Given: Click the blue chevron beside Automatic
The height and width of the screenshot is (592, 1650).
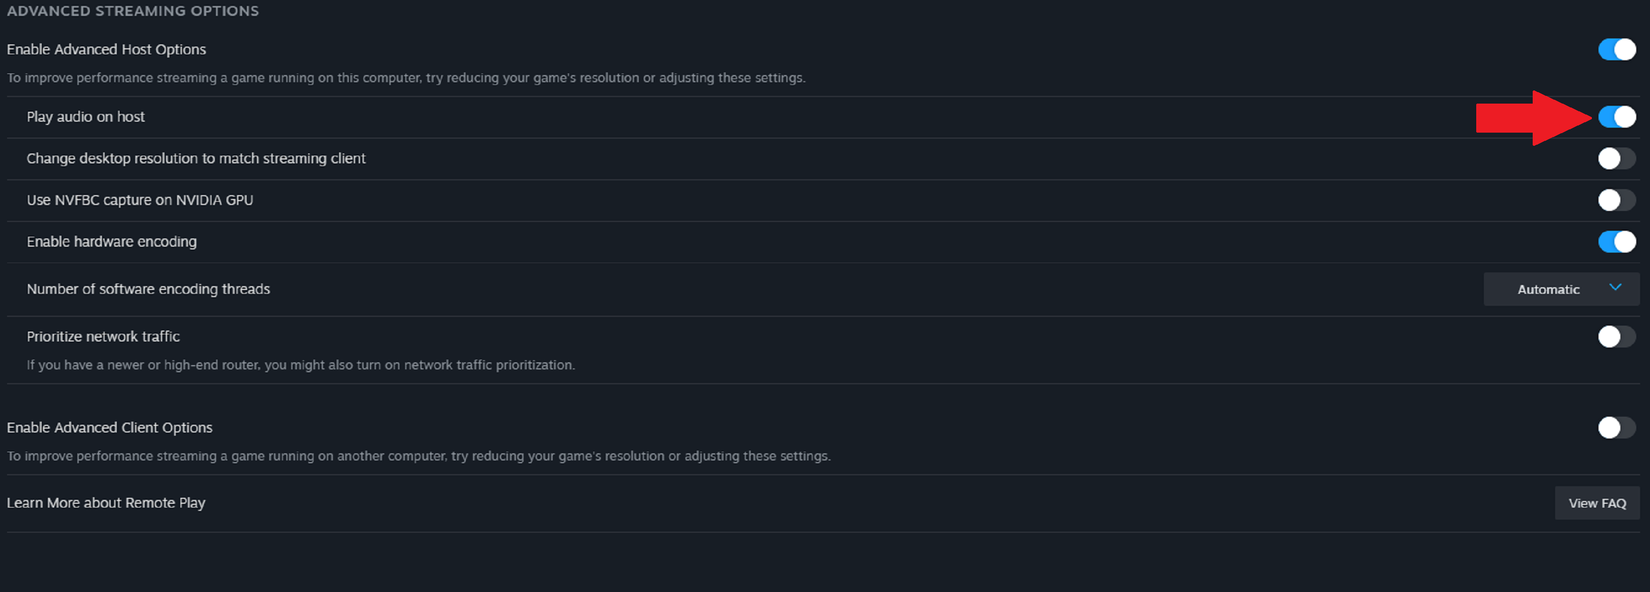Looking at the screenshot, I should (x=1616, y=288).
